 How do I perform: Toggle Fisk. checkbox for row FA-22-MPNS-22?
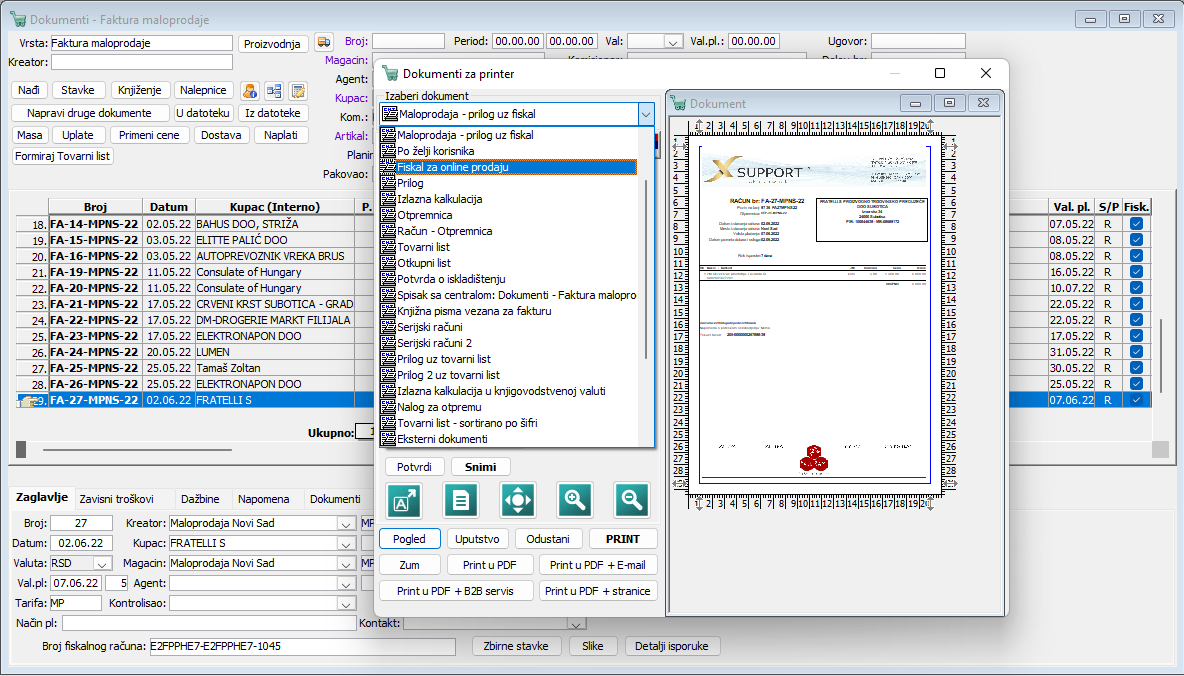pos(1136,320)
